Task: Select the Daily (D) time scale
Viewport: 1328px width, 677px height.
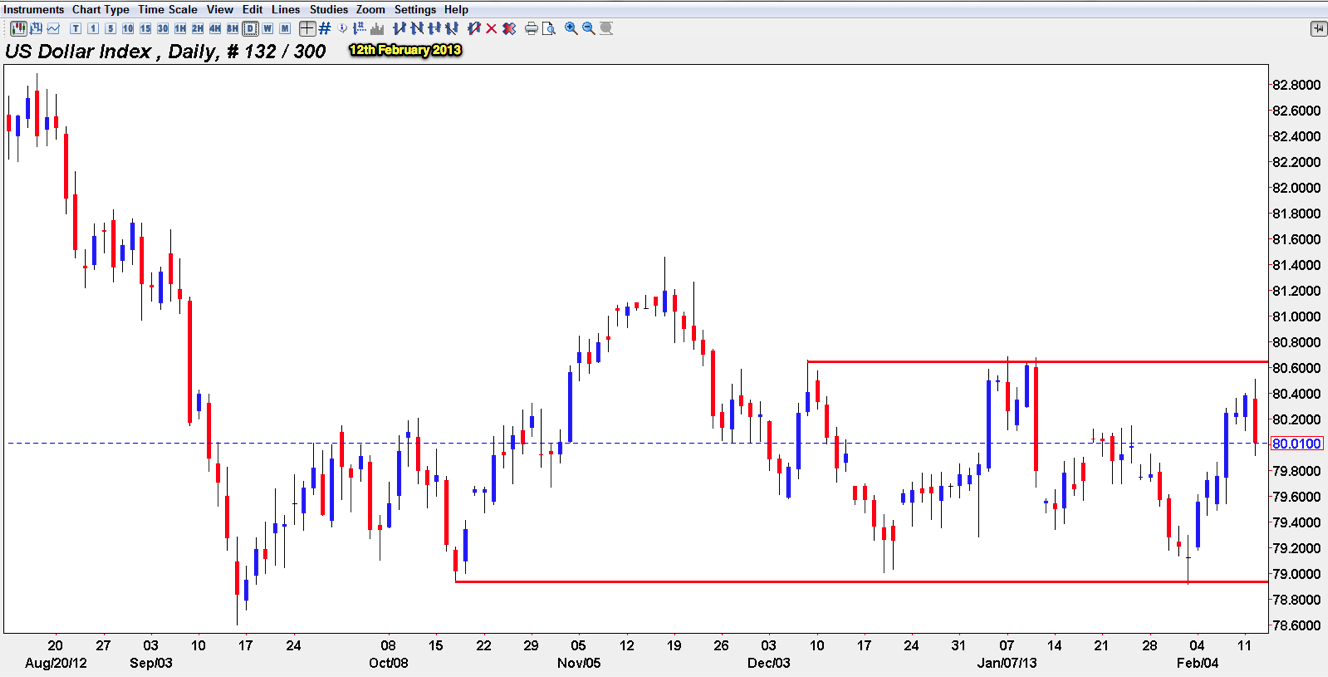Action: 250,28
